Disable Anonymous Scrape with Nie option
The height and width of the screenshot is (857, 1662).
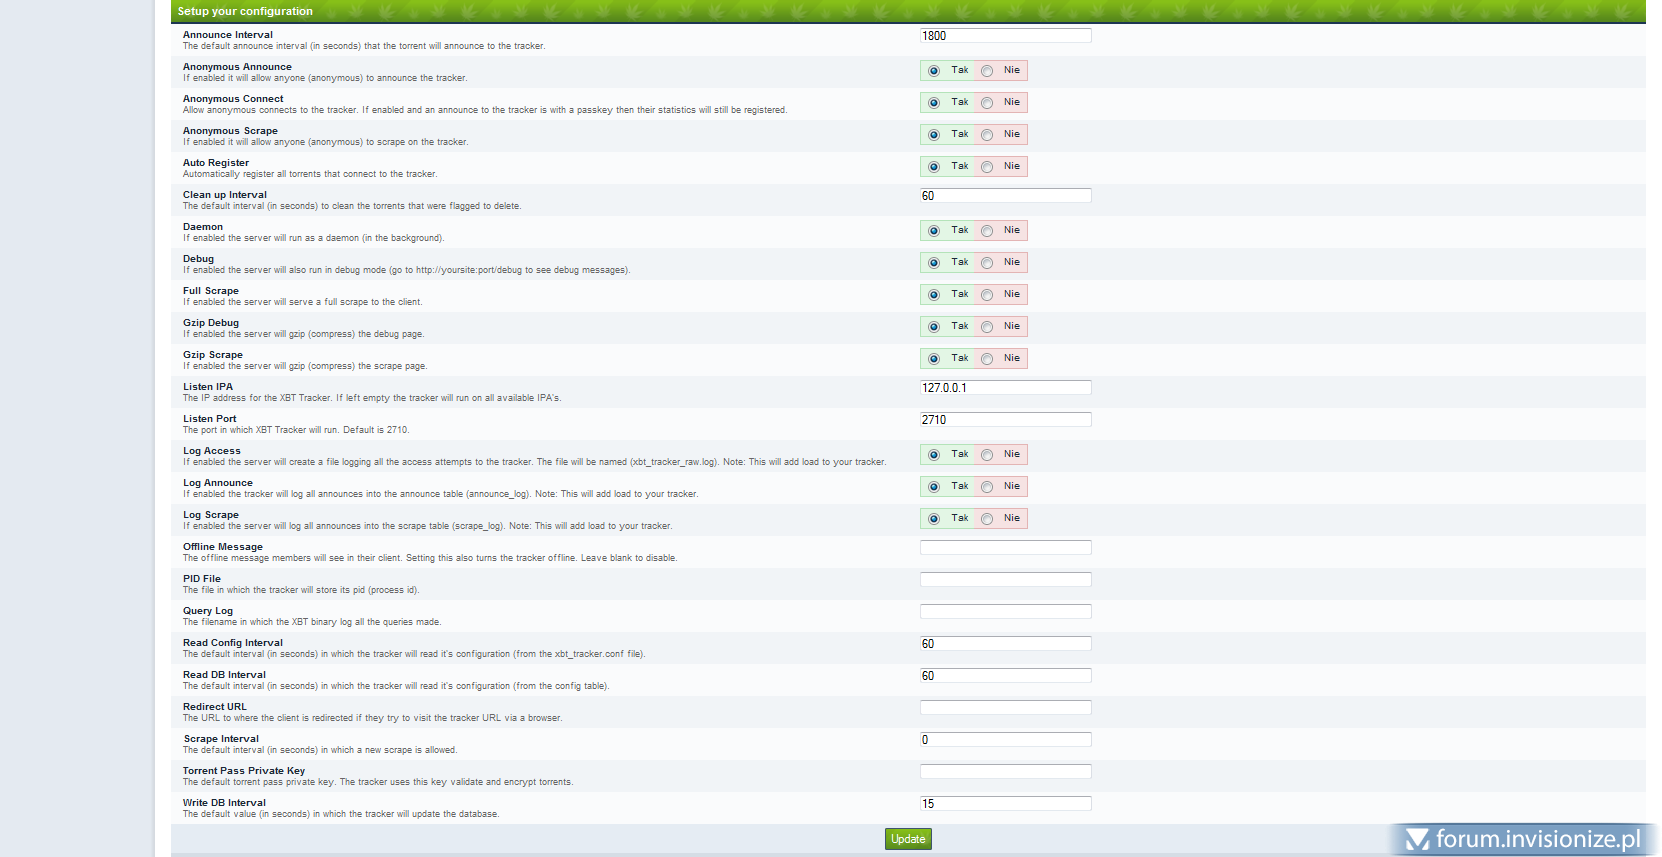pos(987,135)
